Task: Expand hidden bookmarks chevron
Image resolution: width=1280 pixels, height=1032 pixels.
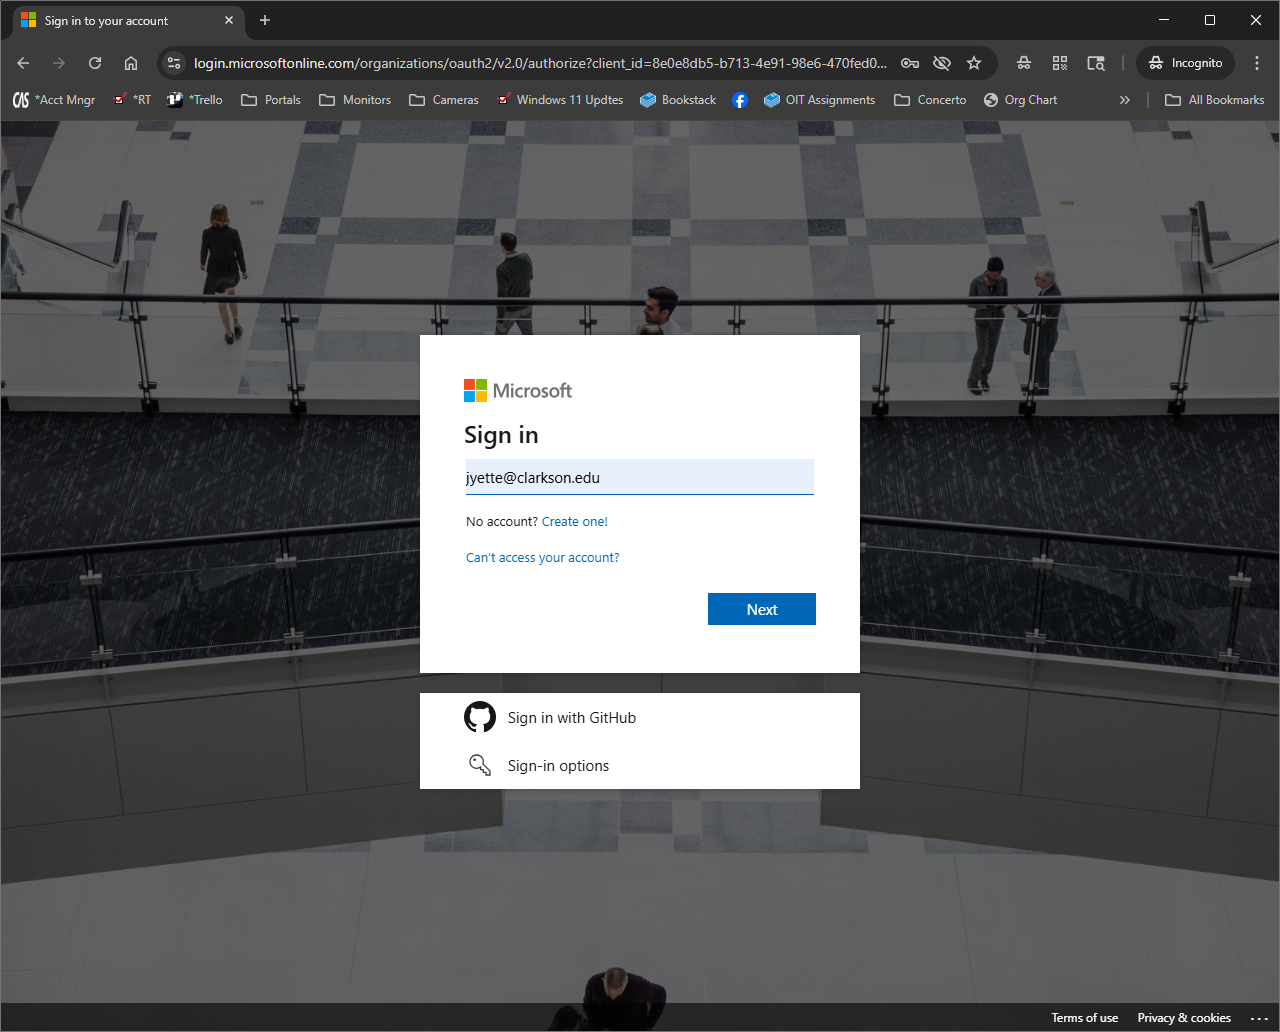Action: coord(1125,100)
